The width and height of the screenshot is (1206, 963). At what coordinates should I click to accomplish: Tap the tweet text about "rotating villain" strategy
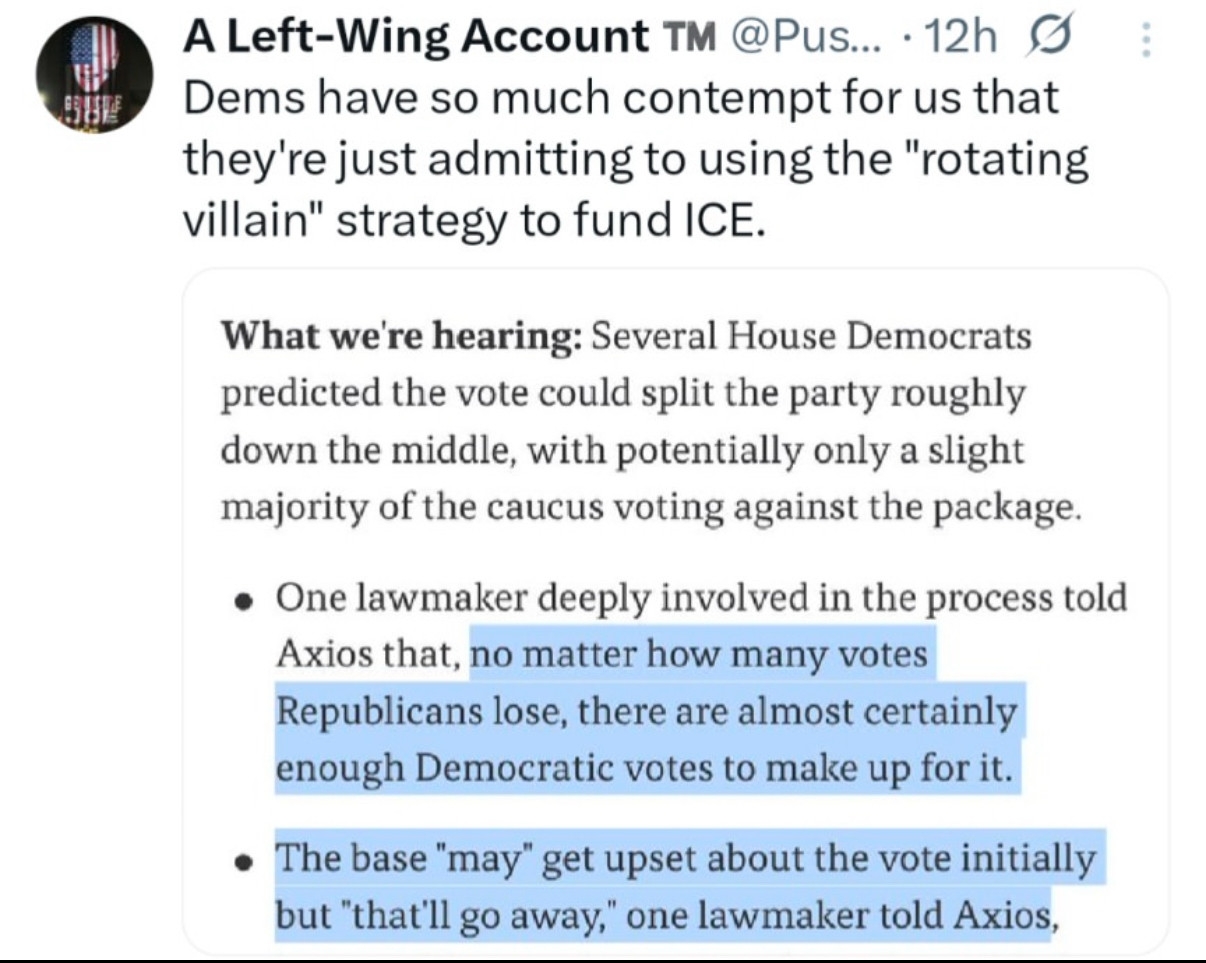coord(635,159)
